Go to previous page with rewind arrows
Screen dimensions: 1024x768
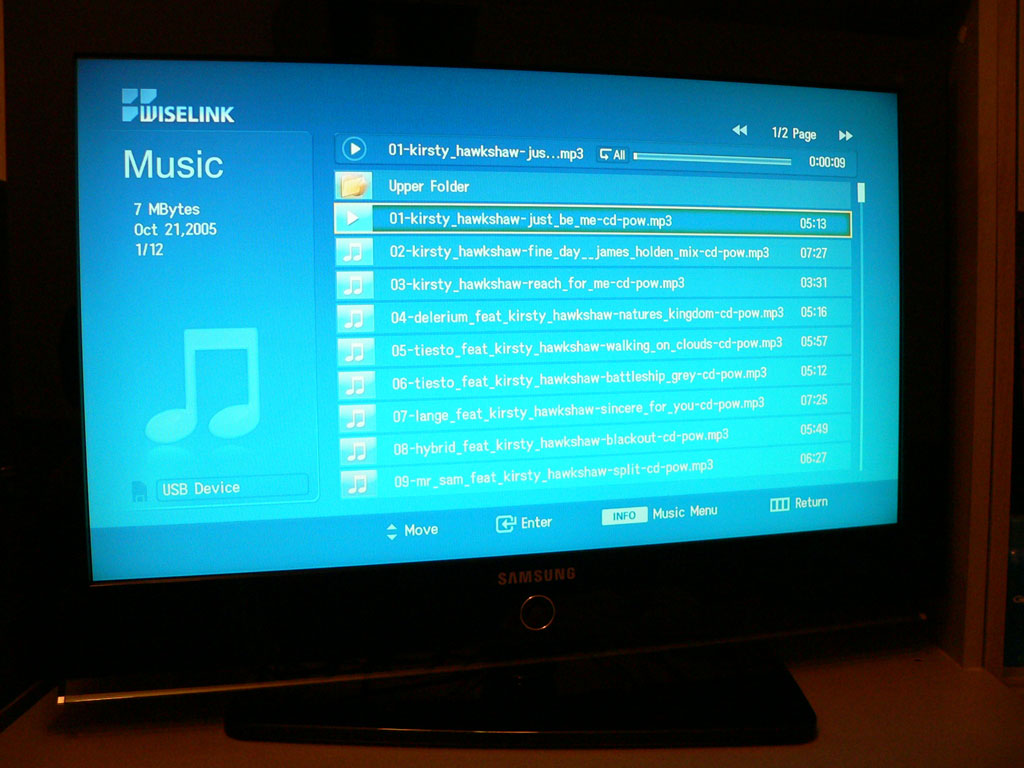pyautogui.click(x=740, y=131)
